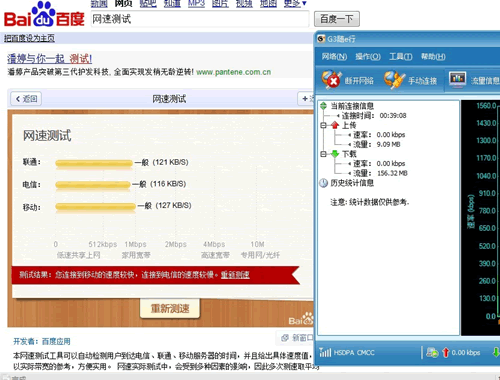
Task: Open the traffic info (流量信息) monitor icon
Action: click(457, 79)
